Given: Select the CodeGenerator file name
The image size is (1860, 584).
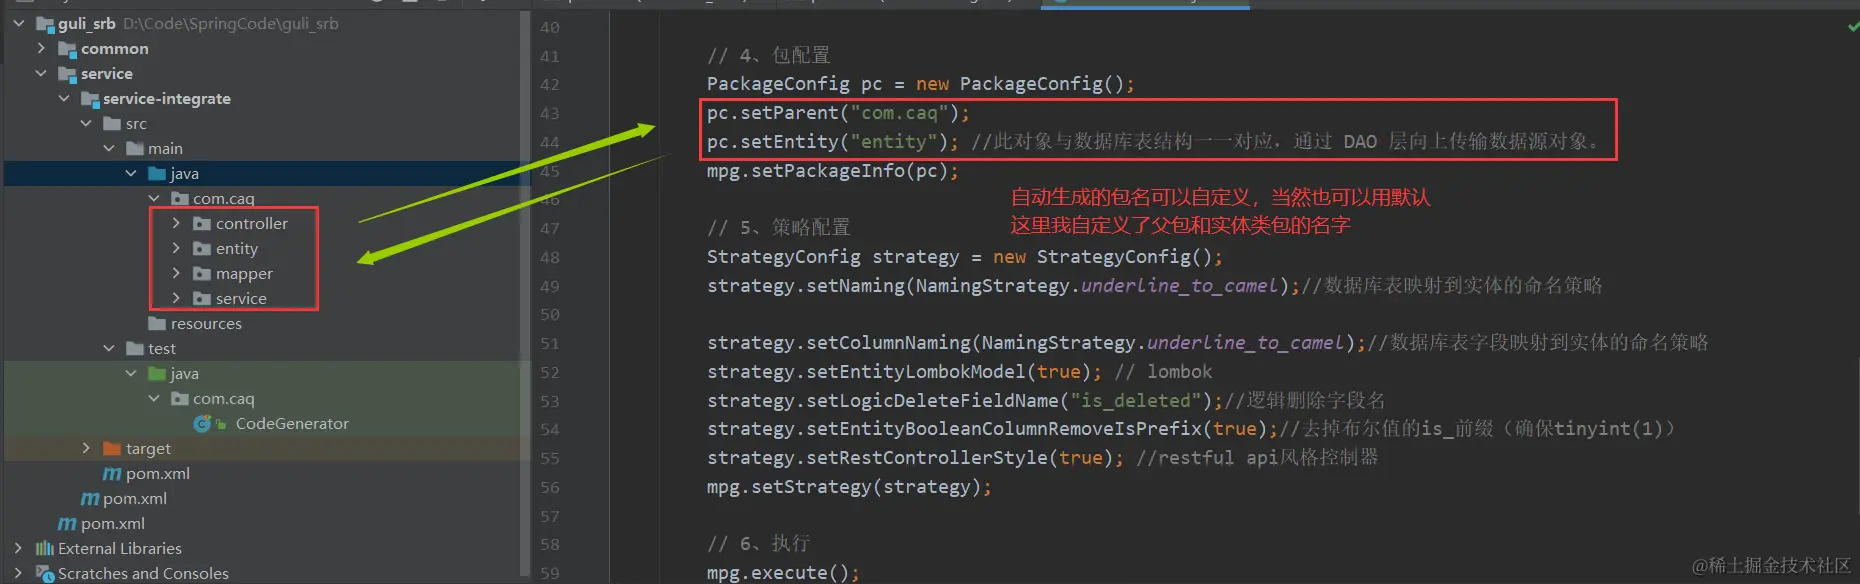Looking at the screenshot, I should [x=292, y=424].
